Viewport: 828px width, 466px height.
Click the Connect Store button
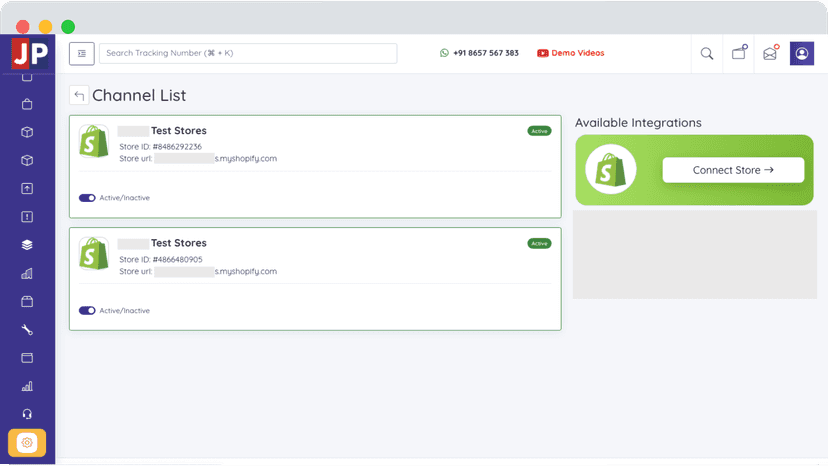[733, 170]
